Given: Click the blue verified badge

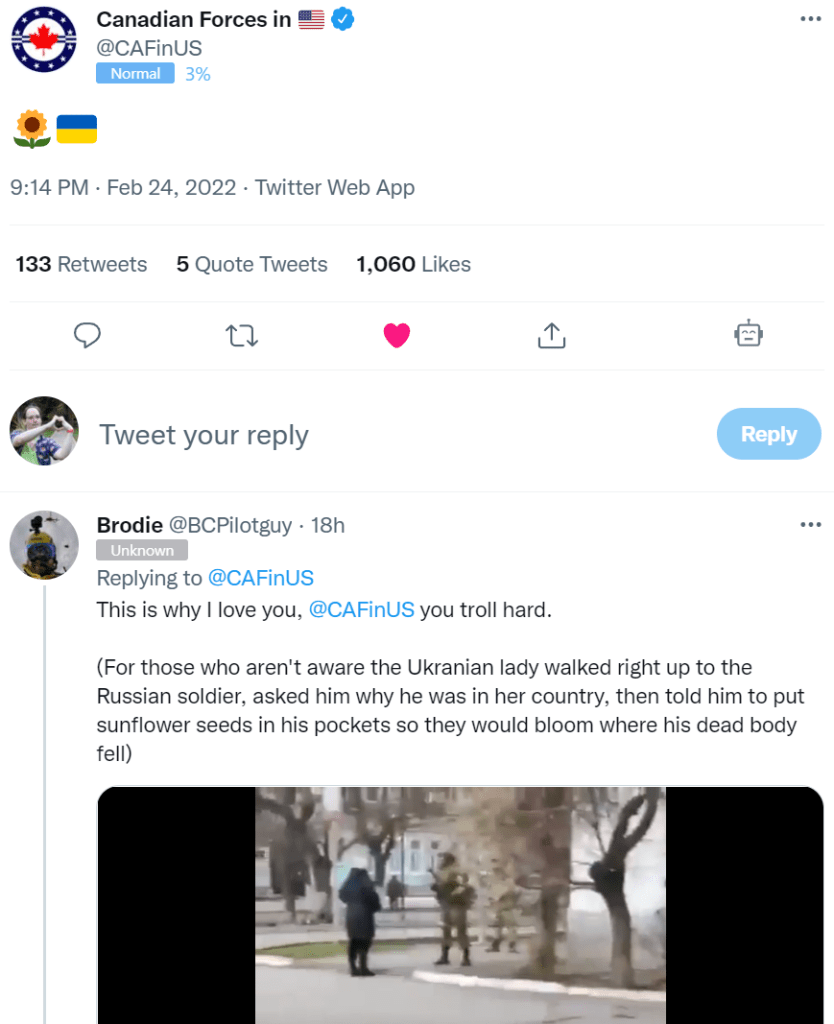Looking at the screenshot, I should point(344,19).
